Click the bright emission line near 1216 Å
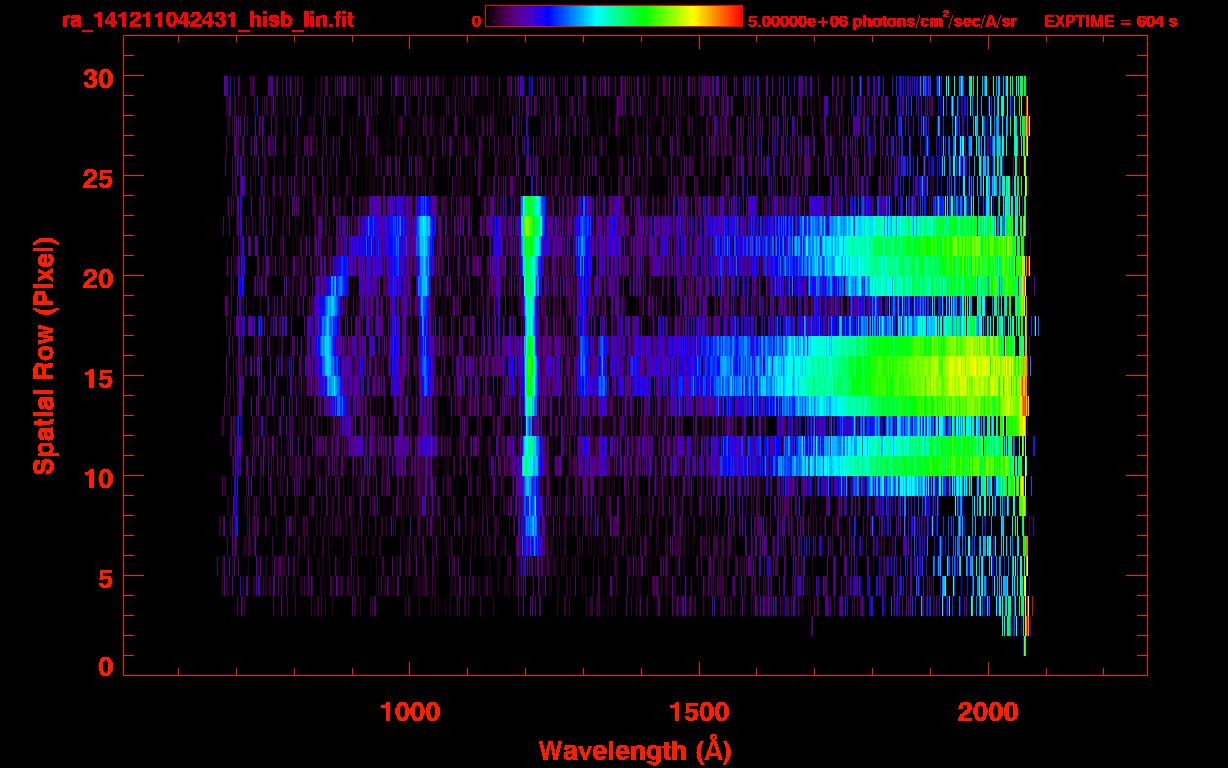 [530, 375]
